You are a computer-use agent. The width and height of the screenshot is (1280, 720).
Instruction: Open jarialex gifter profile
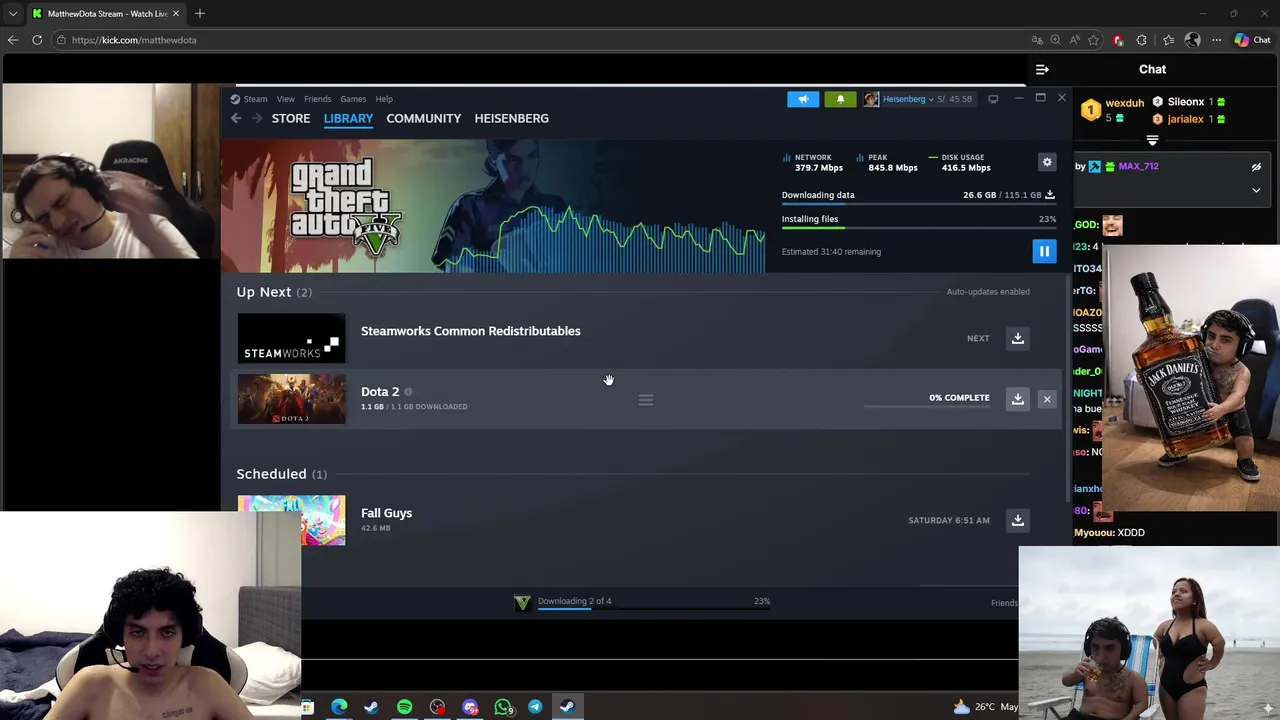click(x=1185, y=119)
